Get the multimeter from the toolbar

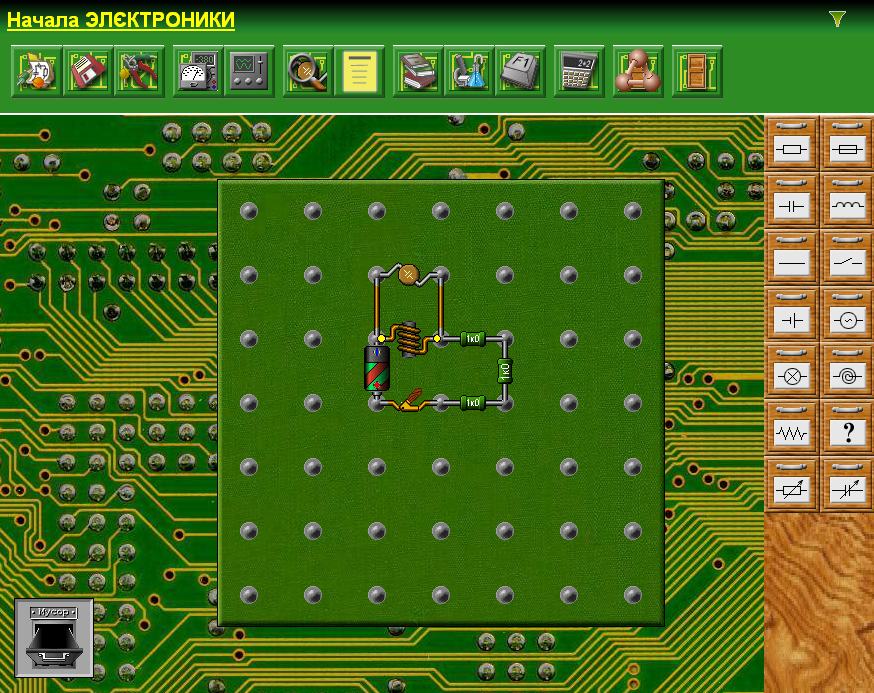[198, 71]
